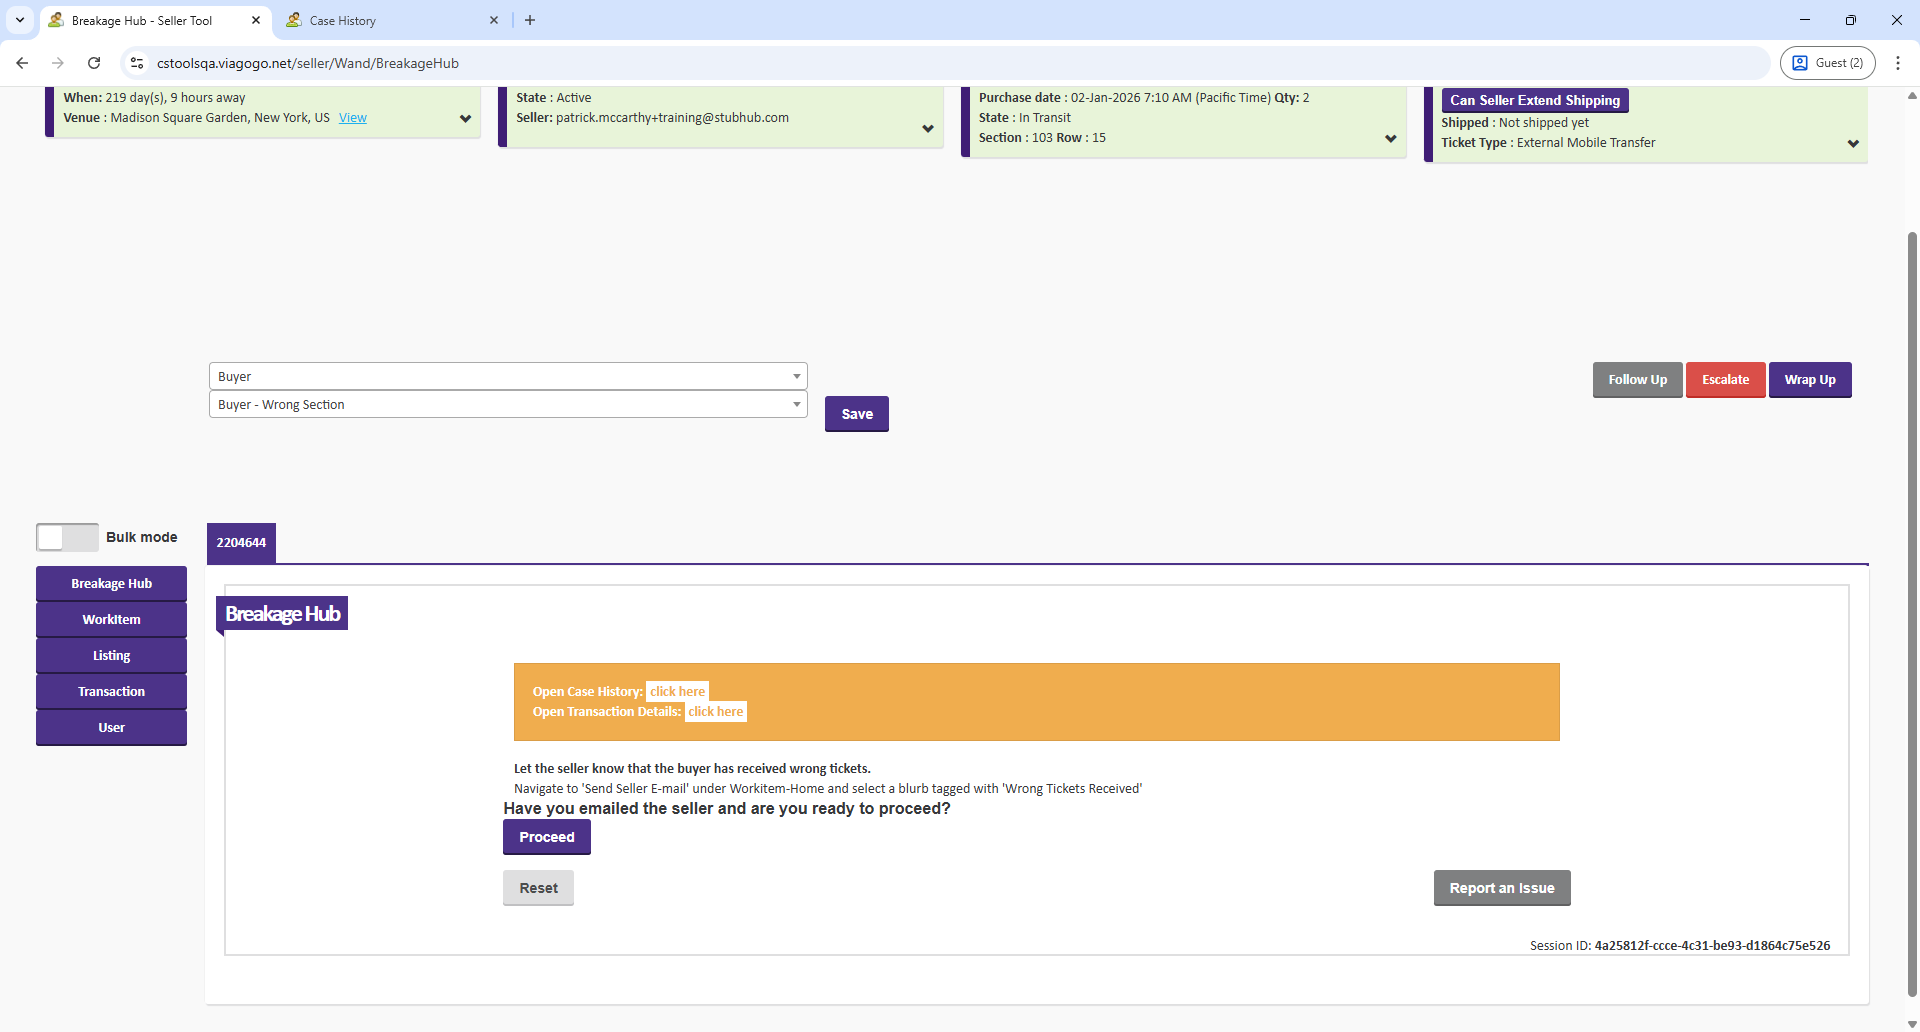Open Case History click here link

pos(677,692)
